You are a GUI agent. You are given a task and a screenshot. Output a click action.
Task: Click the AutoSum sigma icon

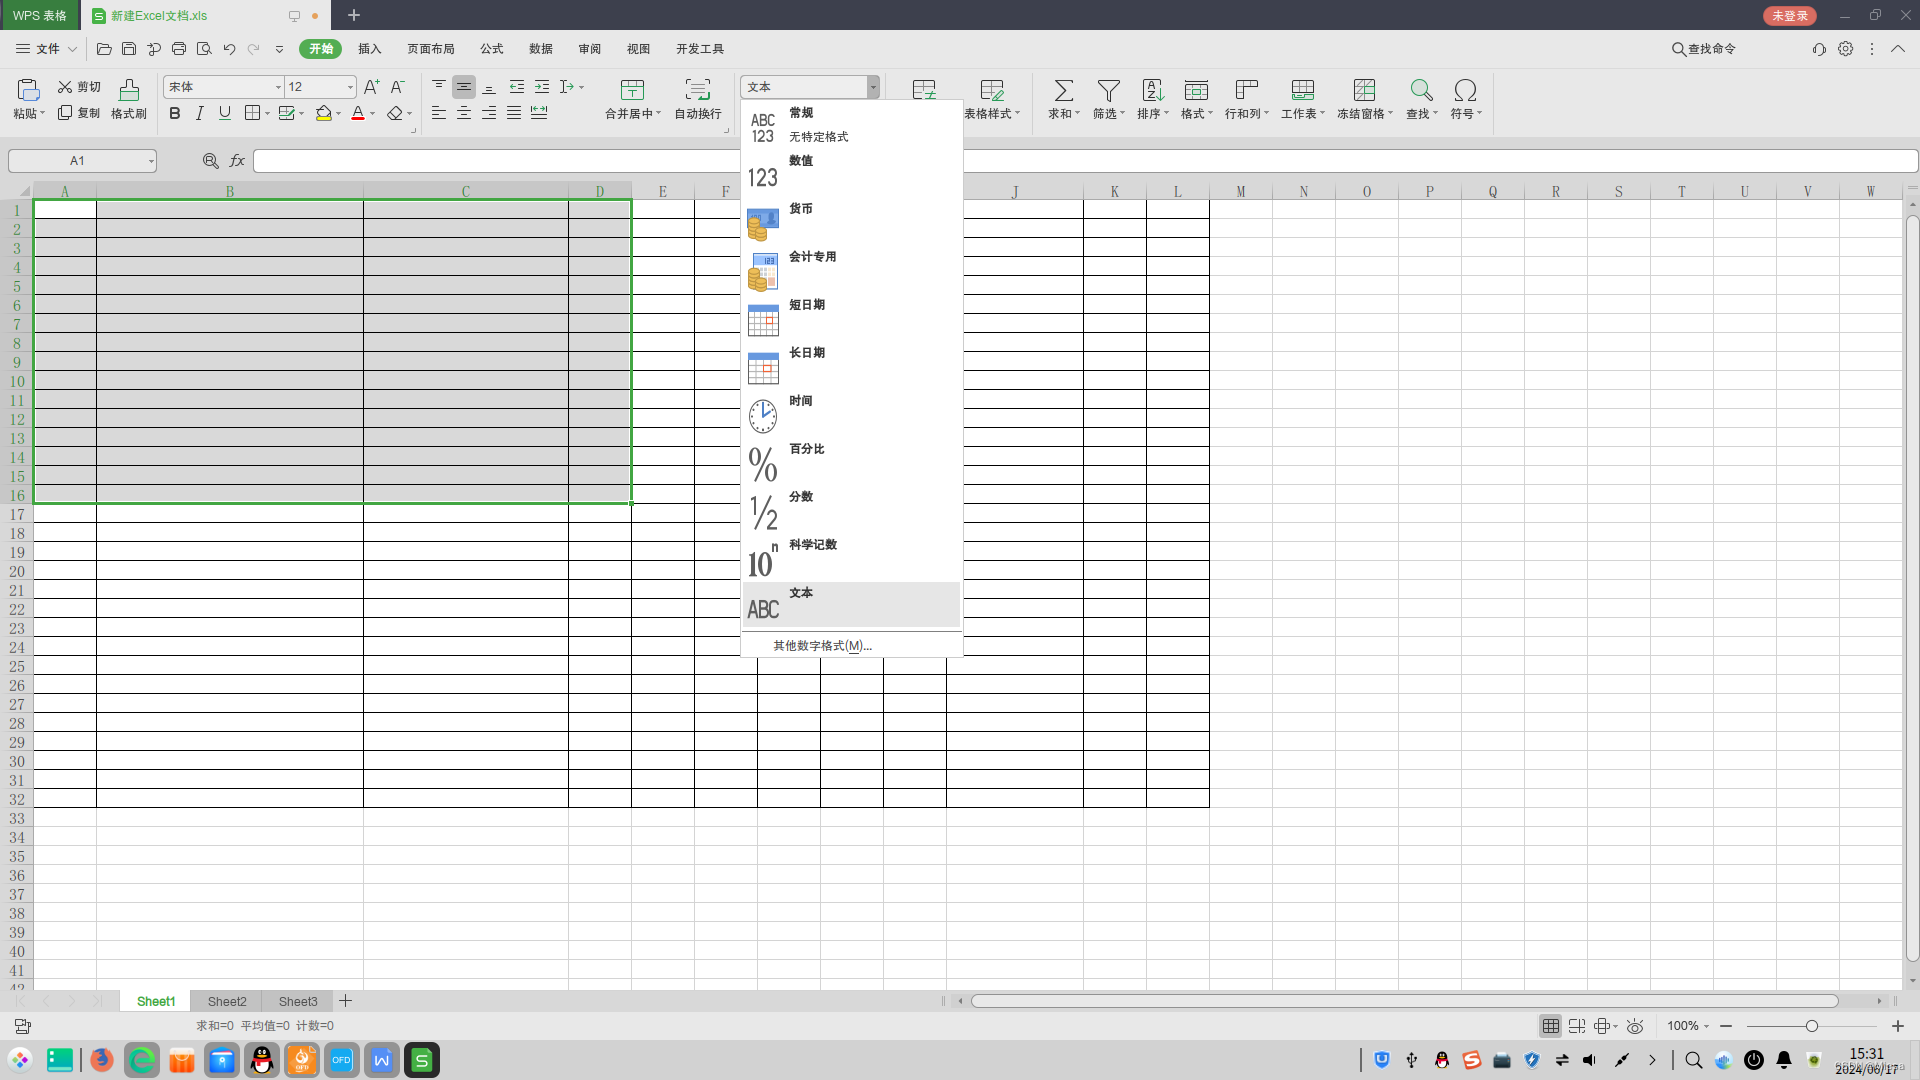1063,91
